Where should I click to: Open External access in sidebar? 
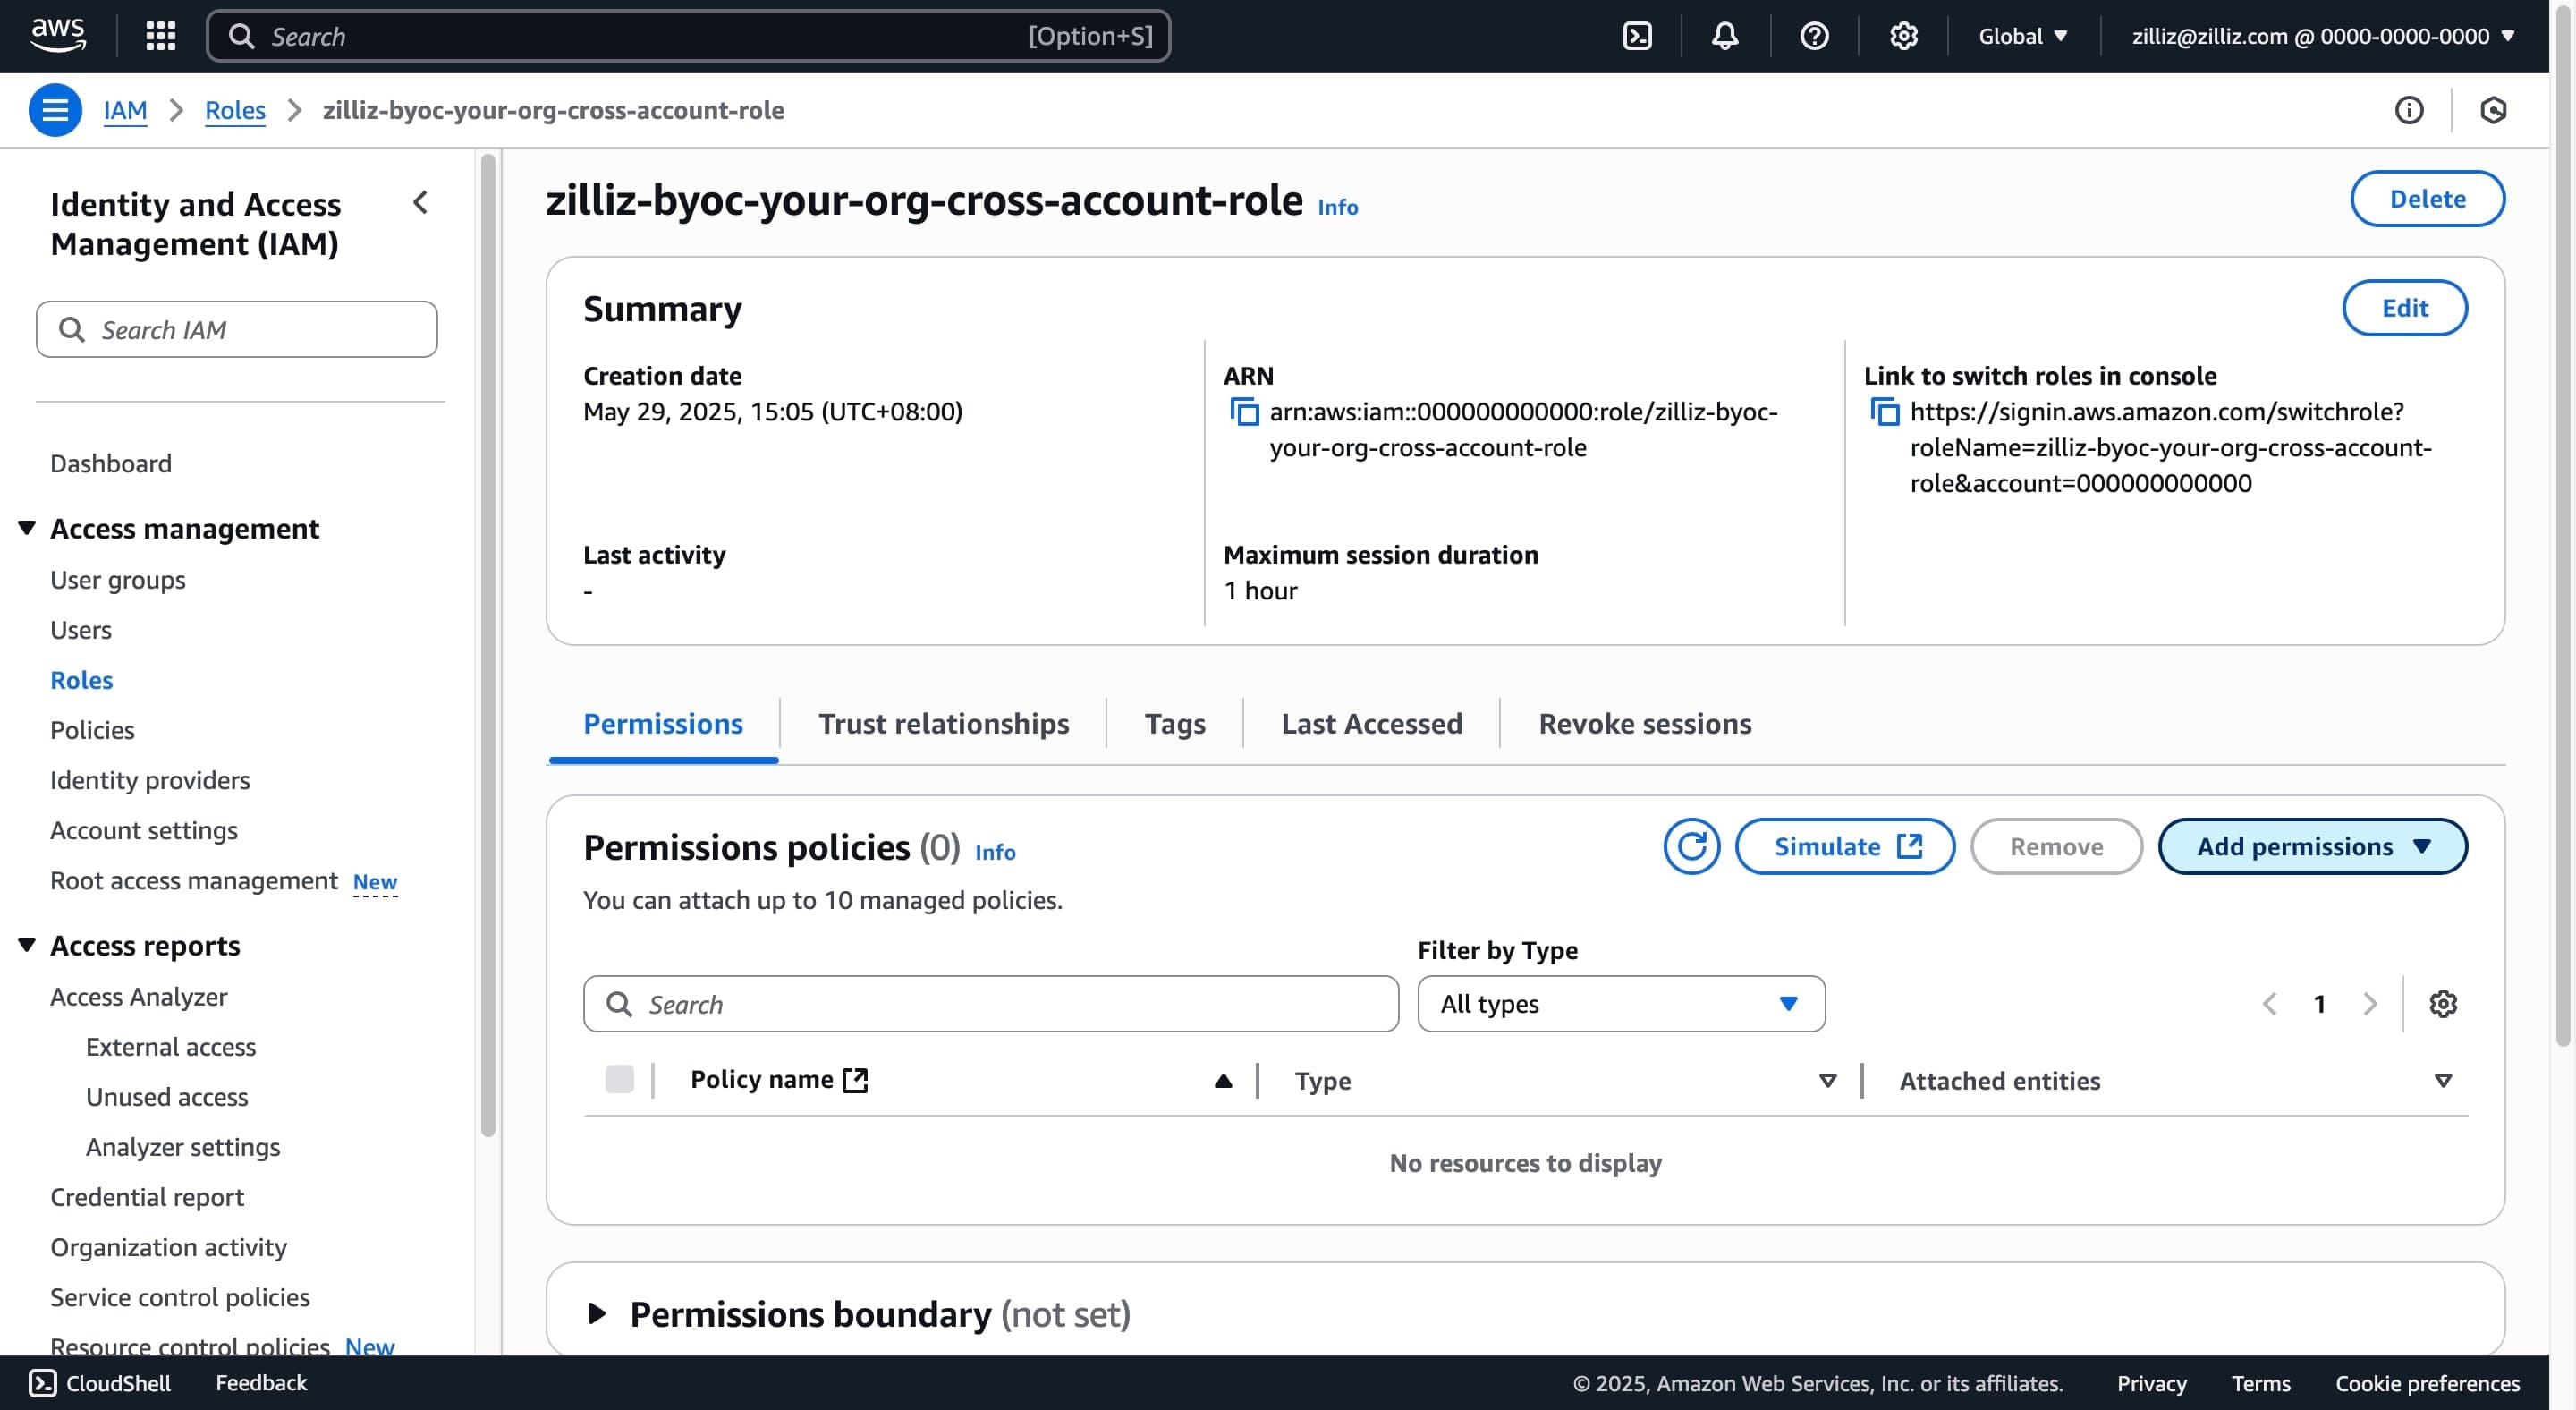point(171,1047)
